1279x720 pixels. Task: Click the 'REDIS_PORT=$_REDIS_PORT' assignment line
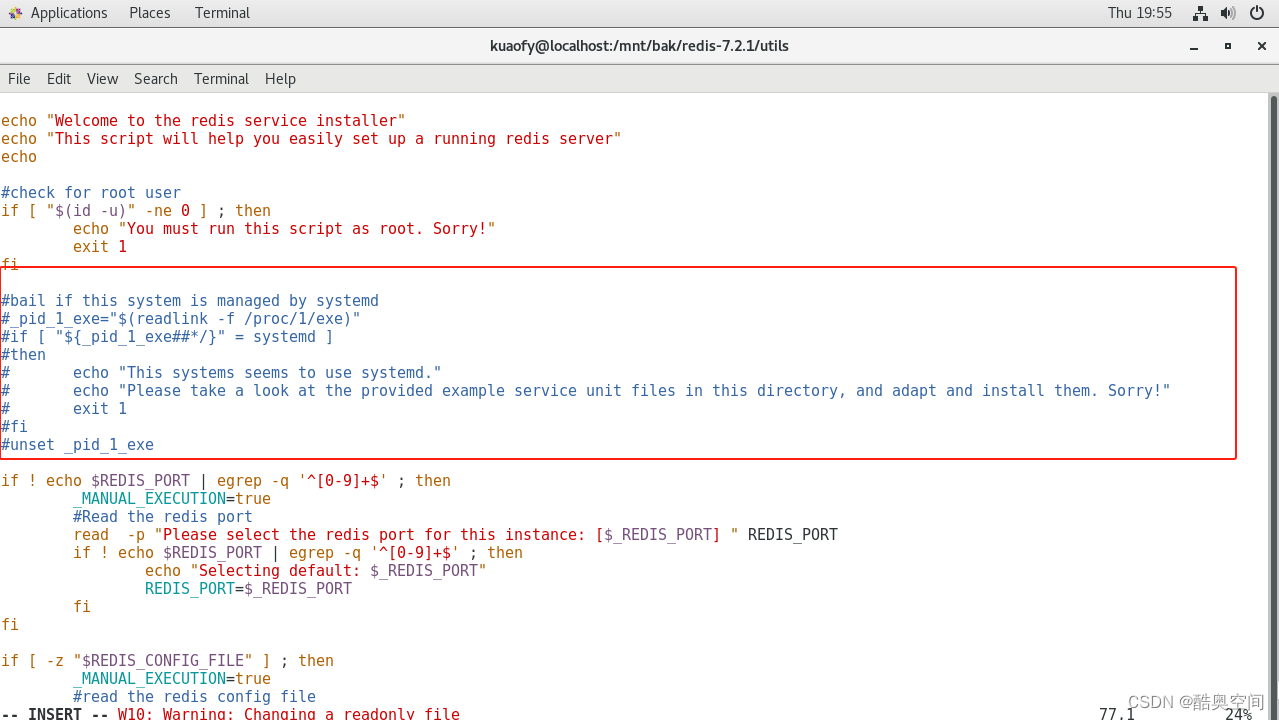[248, 589]
